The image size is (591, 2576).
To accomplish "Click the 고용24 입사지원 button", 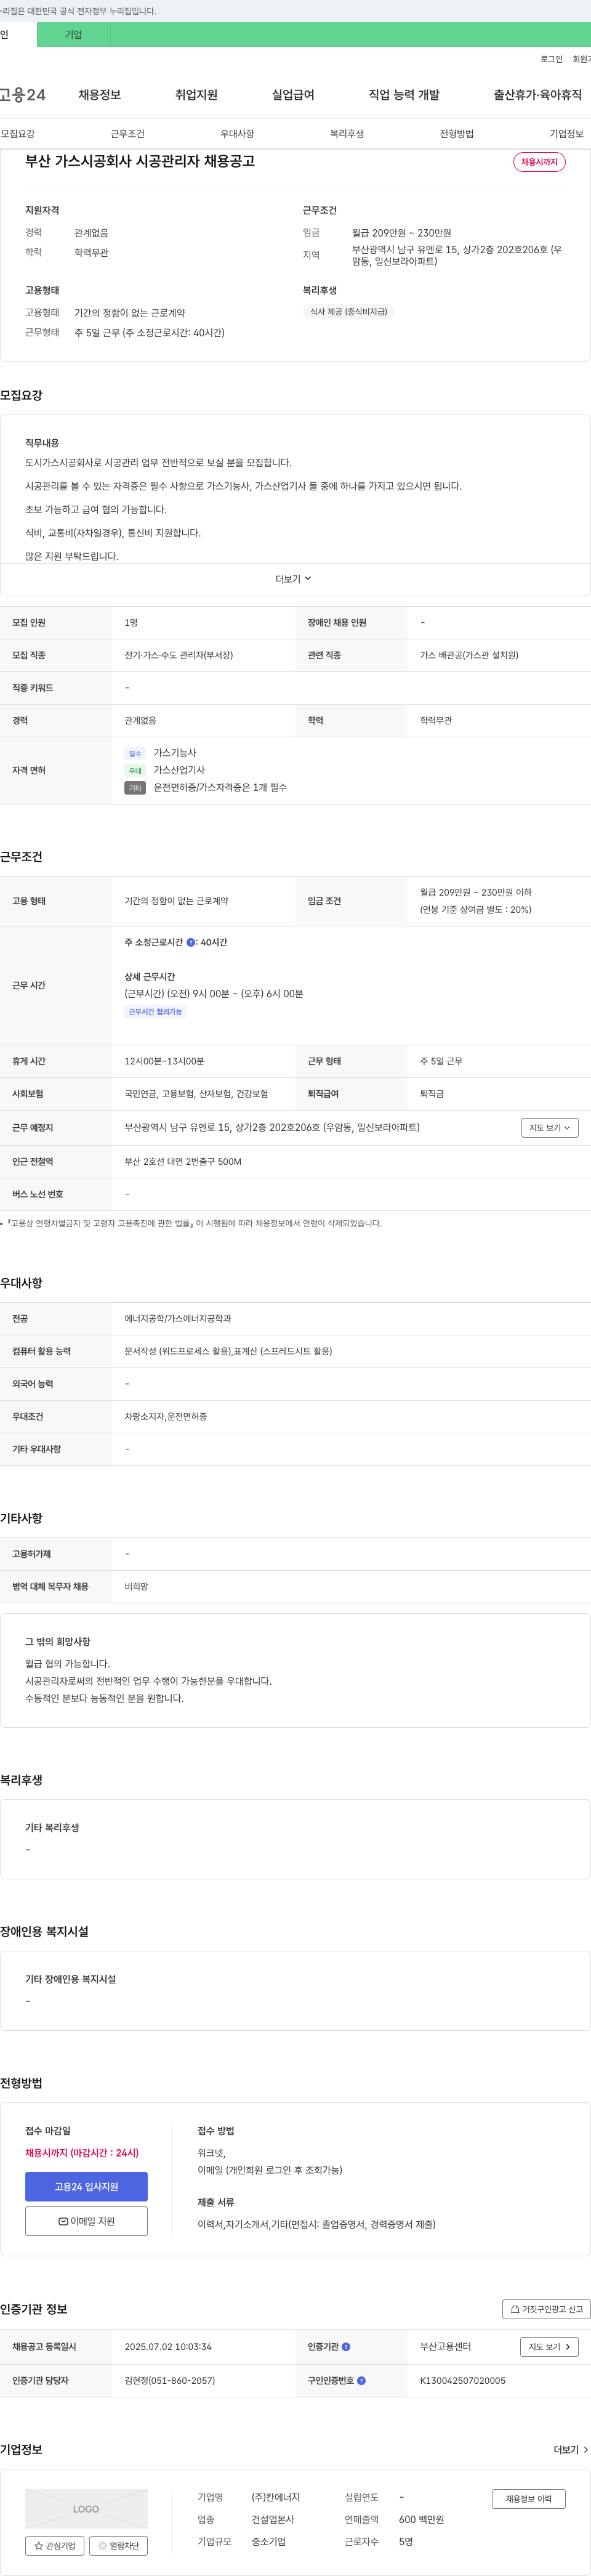I will pos(86,2186).
